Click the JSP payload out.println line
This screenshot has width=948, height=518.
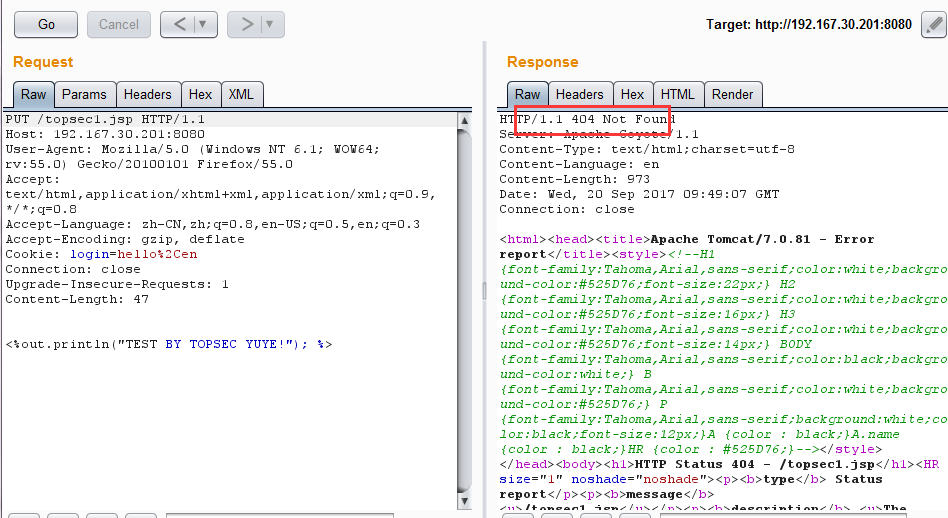[x=169, y=345]
